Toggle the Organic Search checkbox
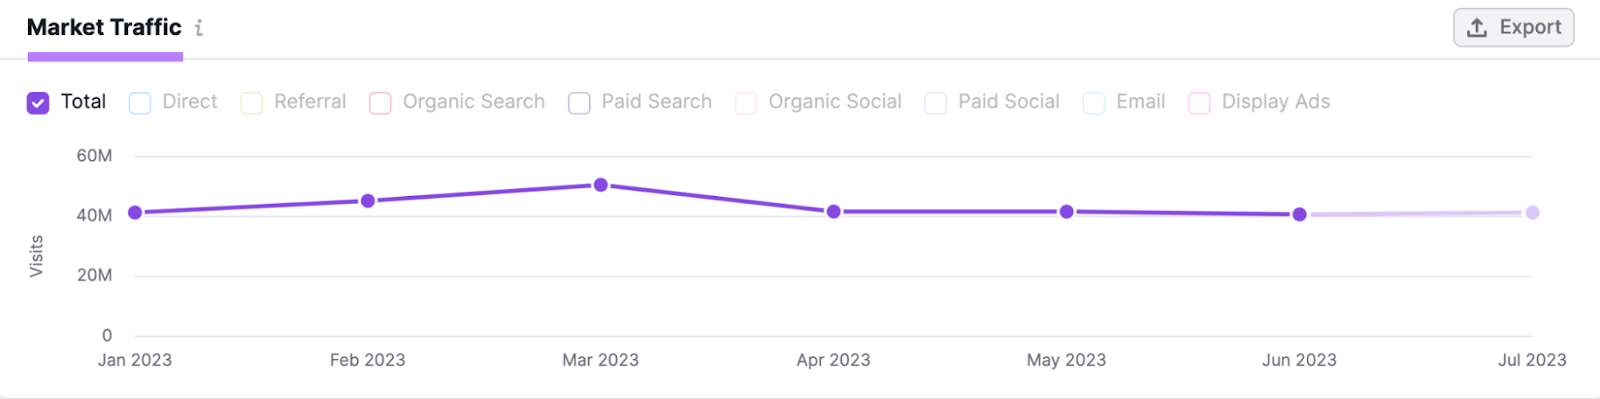 click(380, 102)
